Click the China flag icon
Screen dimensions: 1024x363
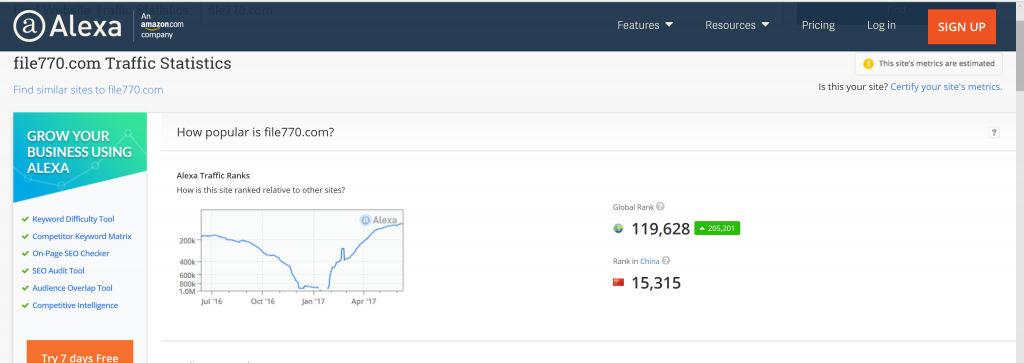pos(618,282)
